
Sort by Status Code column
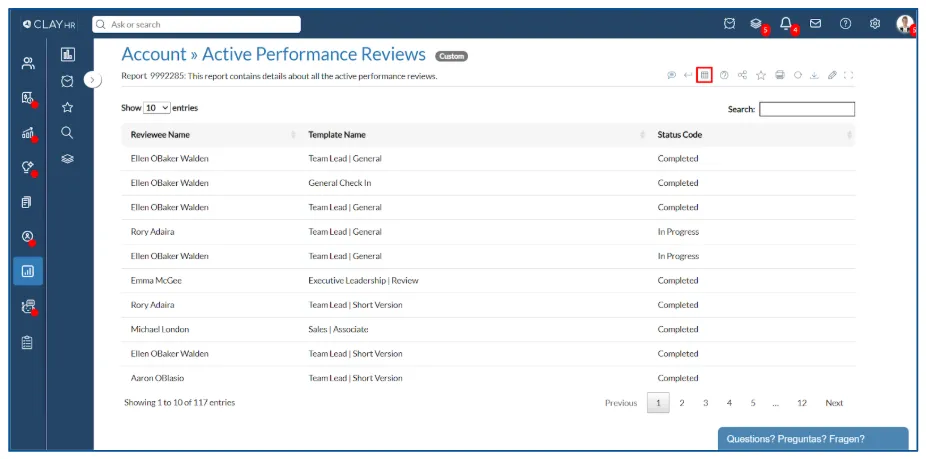click(751, 135)
